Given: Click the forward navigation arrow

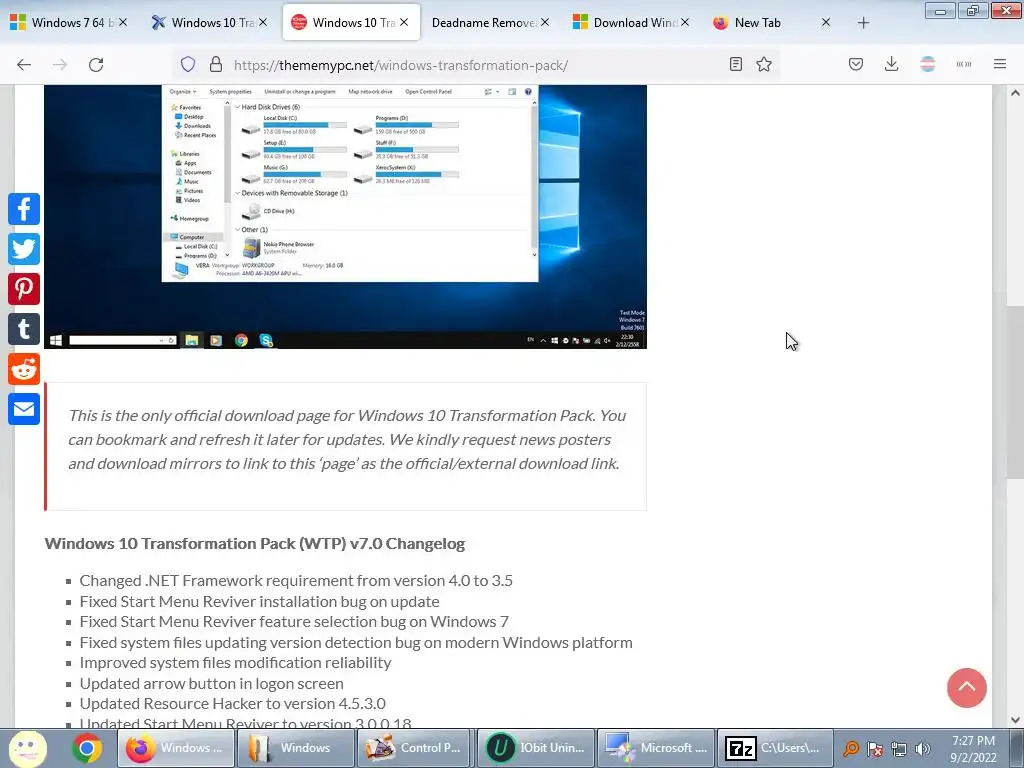Looking at the screenshot, I should [x=60, y=65].
